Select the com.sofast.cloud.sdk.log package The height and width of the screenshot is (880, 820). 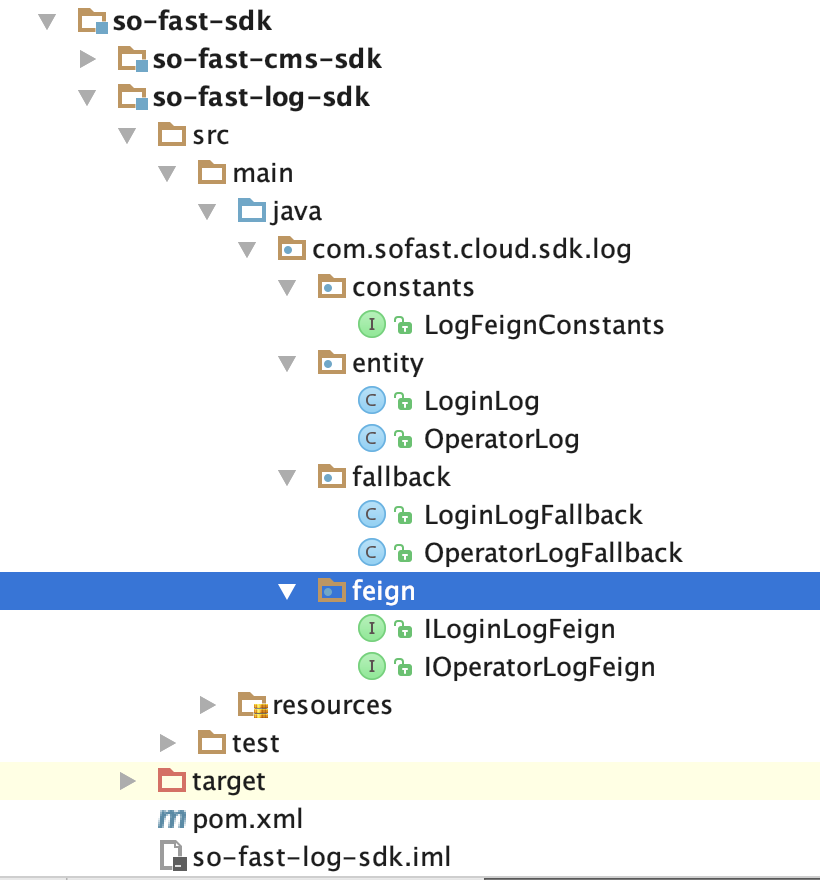(x=471, y=249)
